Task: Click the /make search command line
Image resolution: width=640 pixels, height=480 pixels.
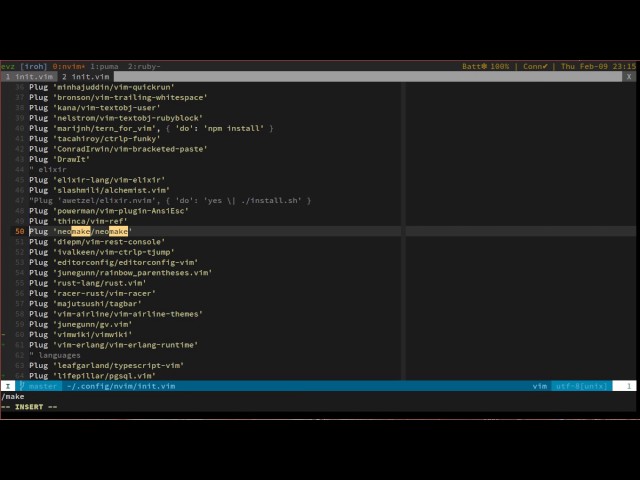Action: (x=13, y=397)
